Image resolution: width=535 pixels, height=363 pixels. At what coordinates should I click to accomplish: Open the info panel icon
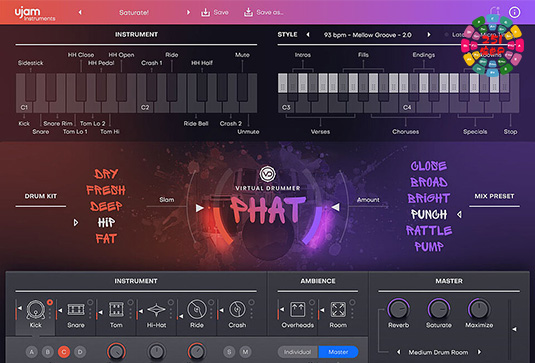(x=515, y=12)
